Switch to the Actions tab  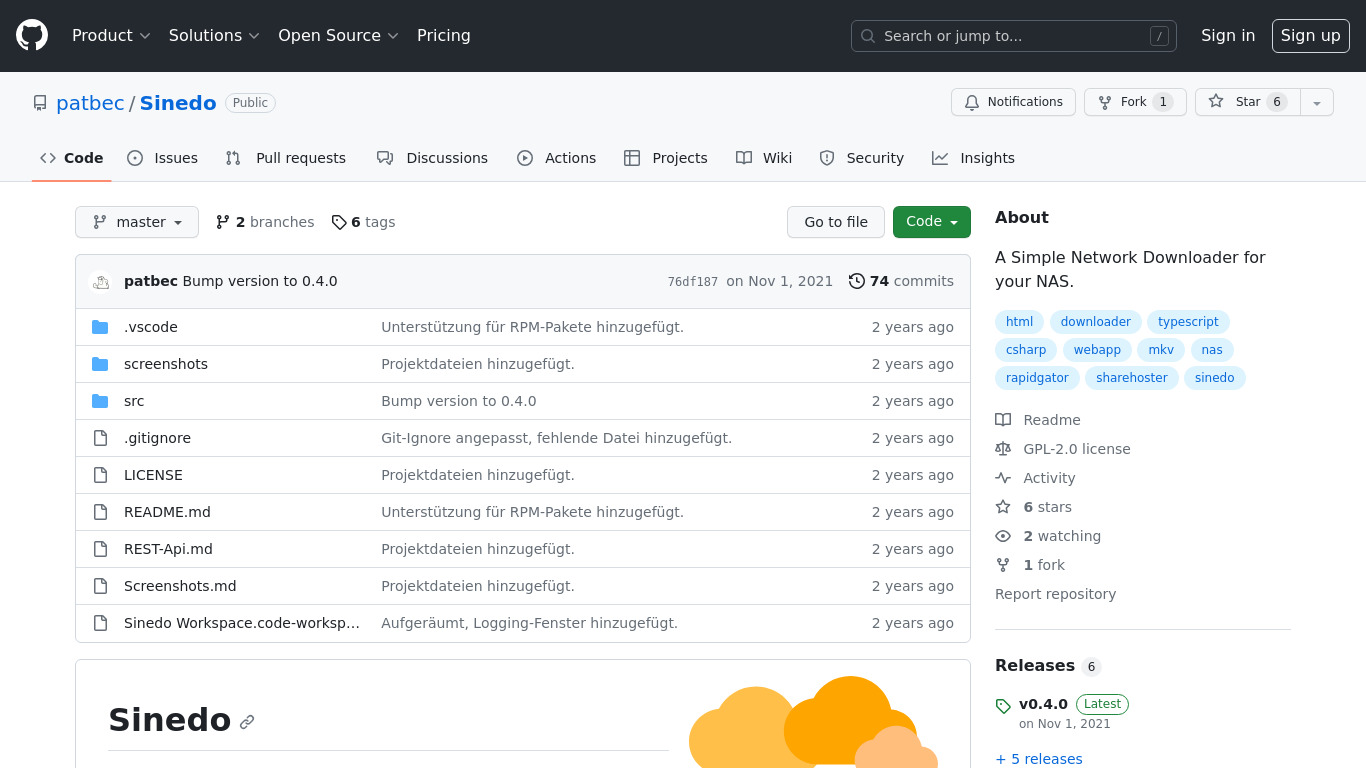click(556, 158)
